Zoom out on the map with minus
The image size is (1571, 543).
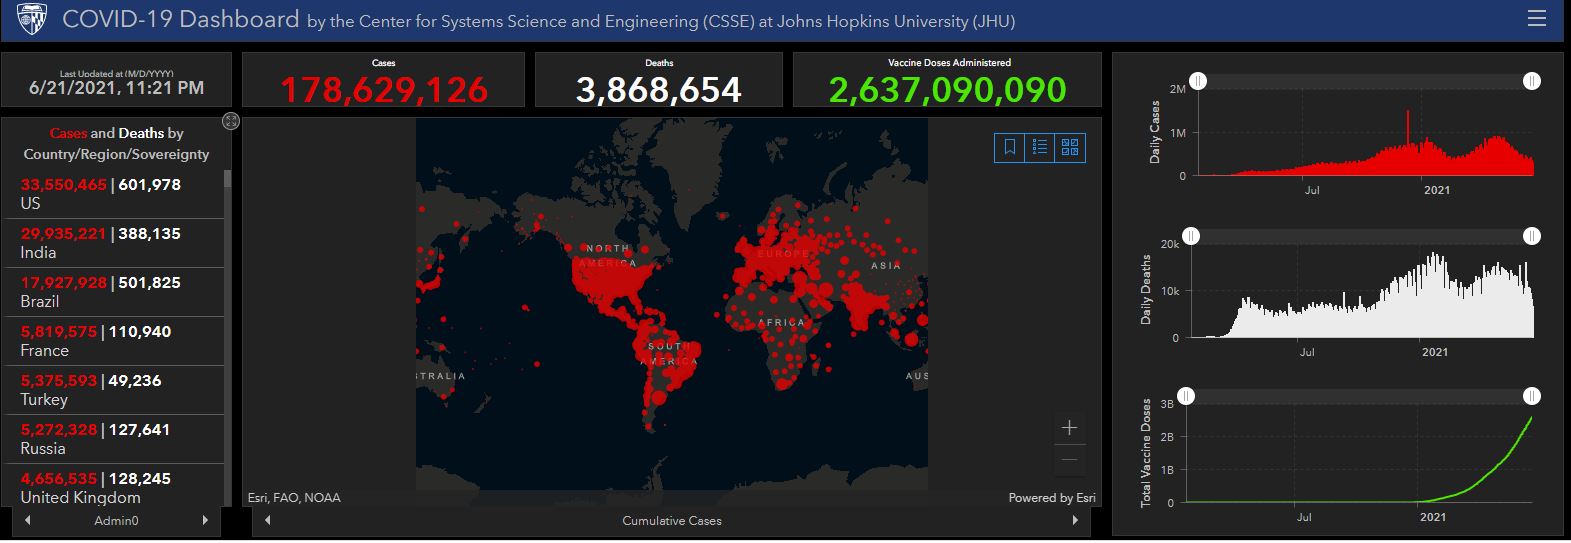coord(1069,460)
